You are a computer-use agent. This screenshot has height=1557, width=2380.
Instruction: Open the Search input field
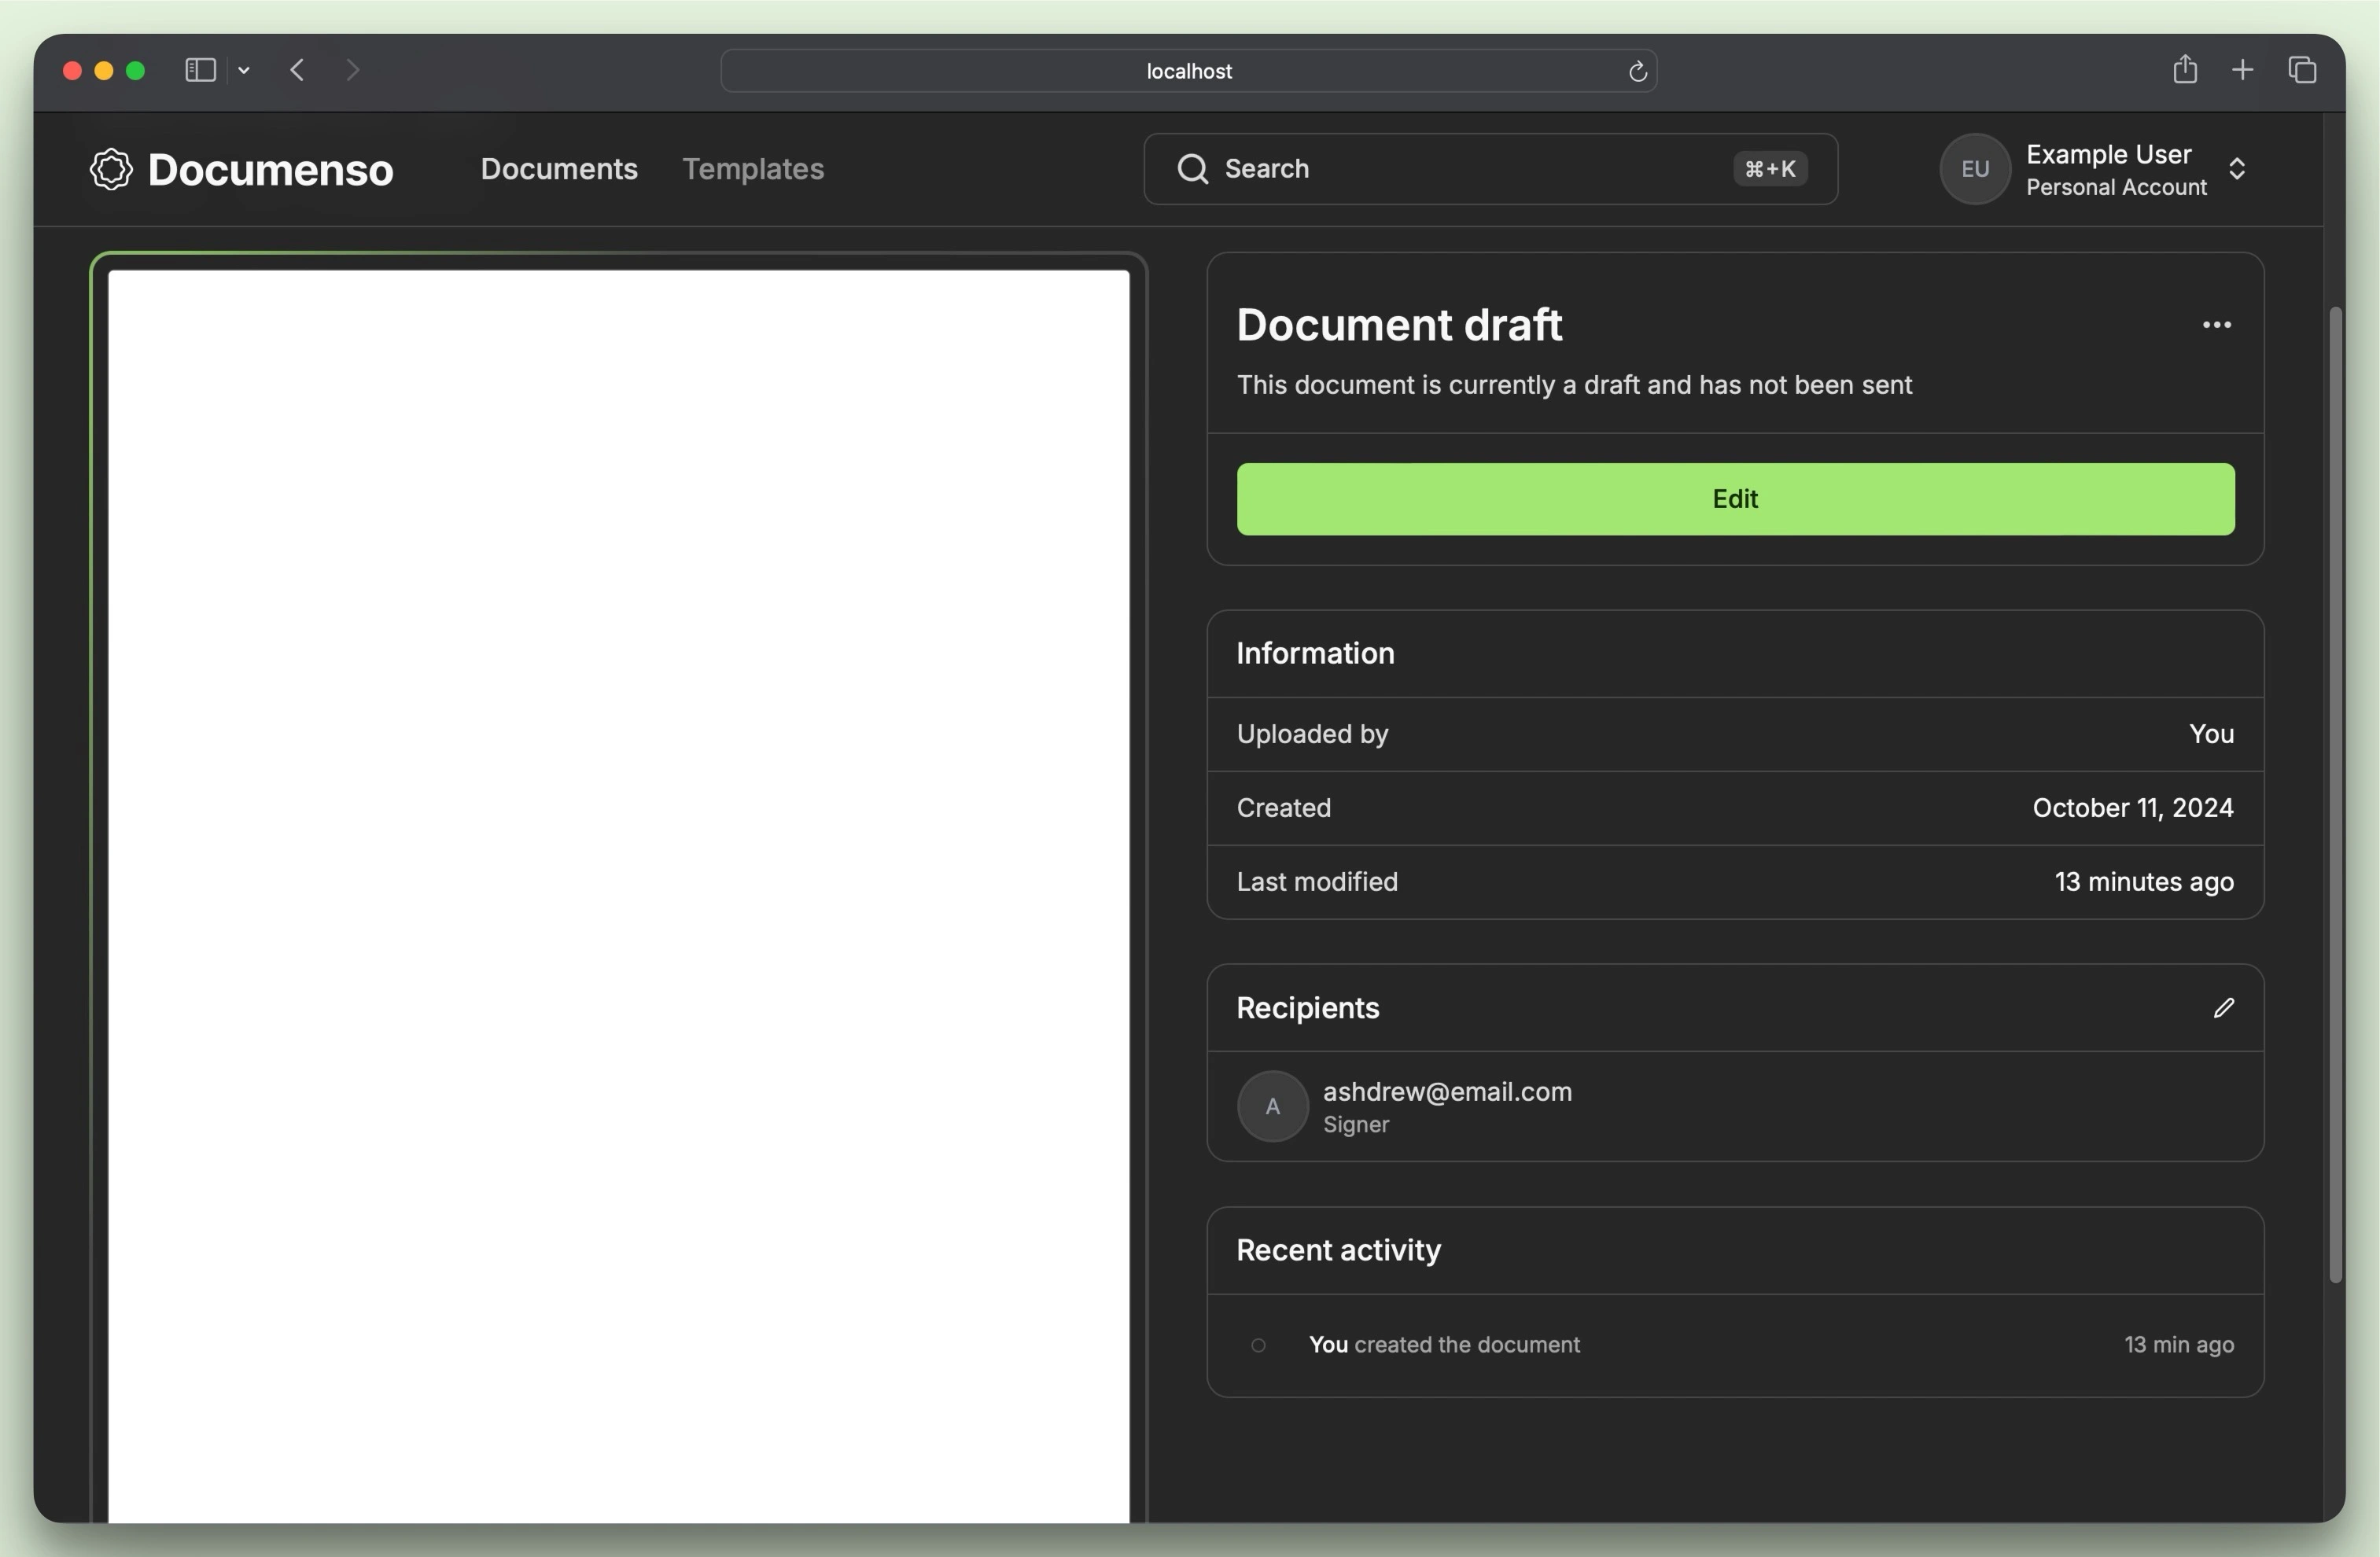click(1489, 167)
